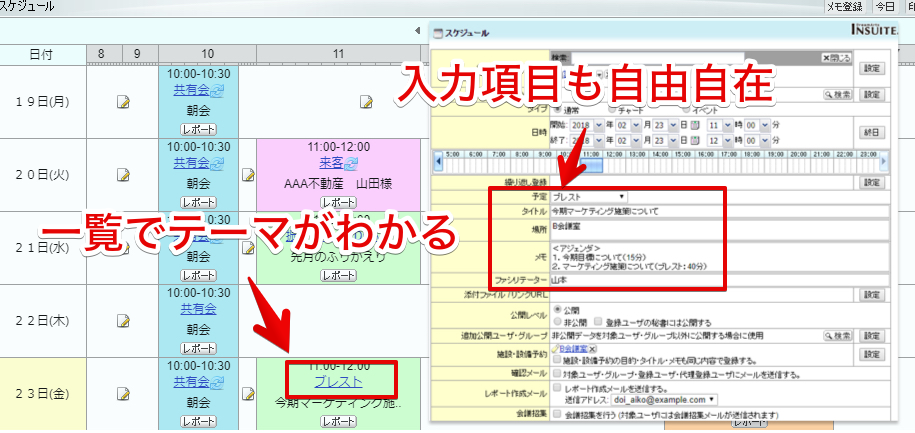The image size is (915, 433).
Task: Open the 共有会 link on 22日(木)
Action: tap(198, 309)
